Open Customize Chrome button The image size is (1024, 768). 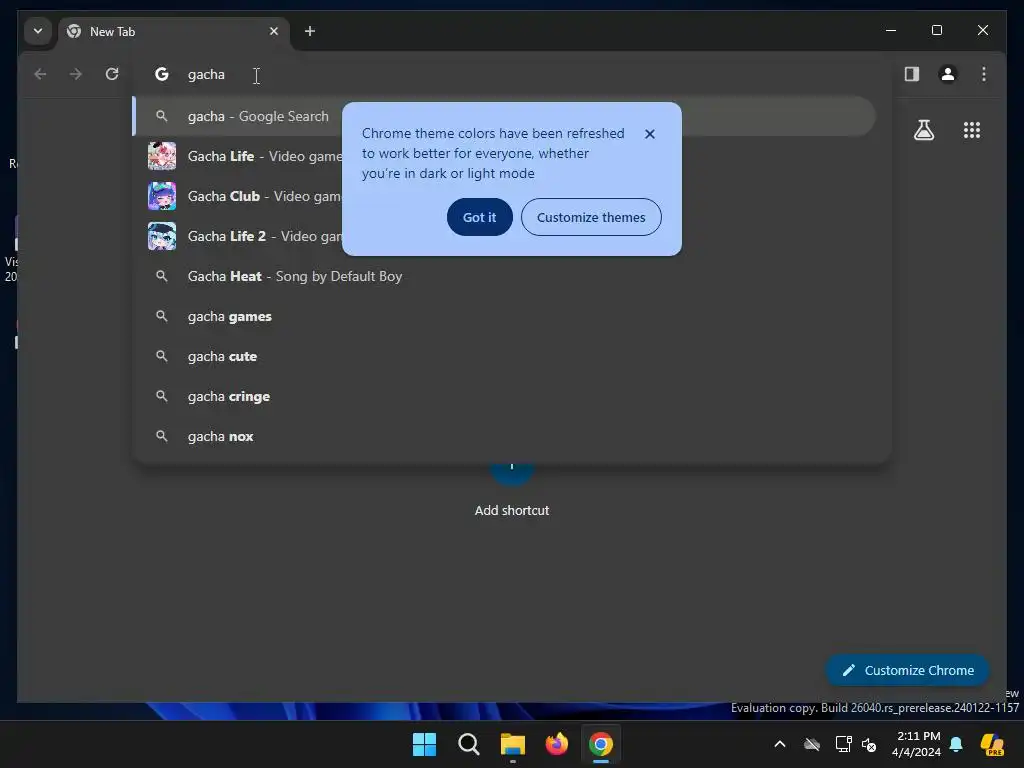click(x=908, y=670)
